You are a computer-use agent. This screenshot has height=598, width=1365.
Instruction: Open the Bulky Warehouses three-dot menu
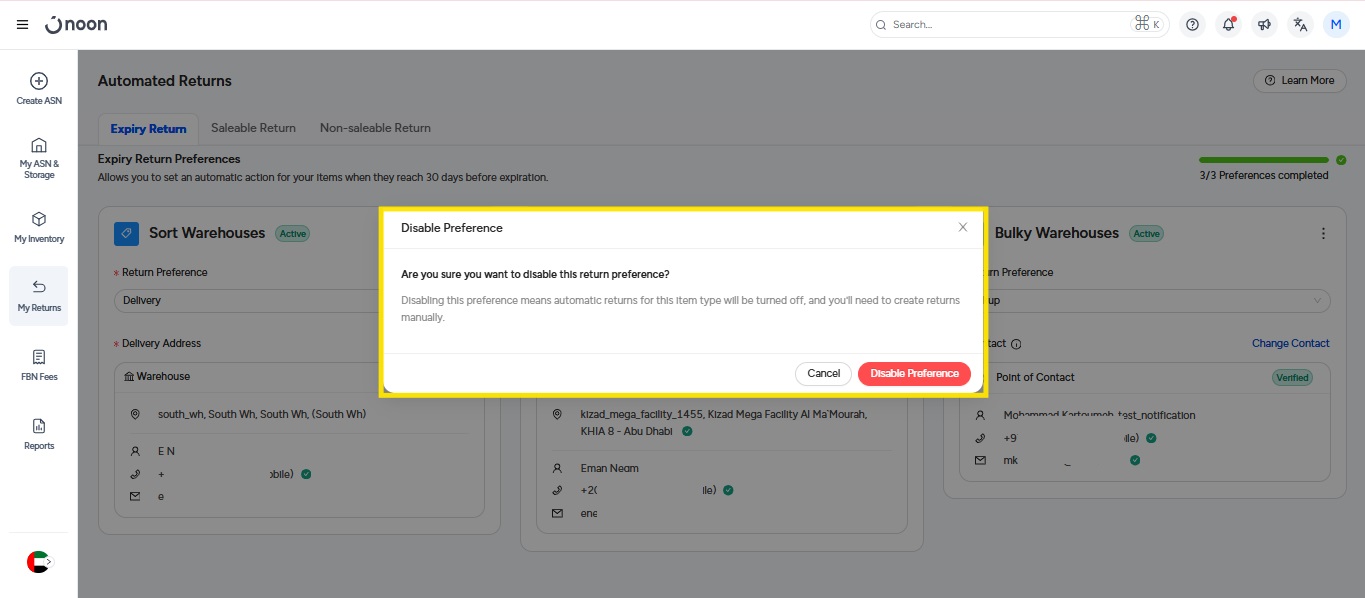pyautogui.click(x=1323, y=233)
